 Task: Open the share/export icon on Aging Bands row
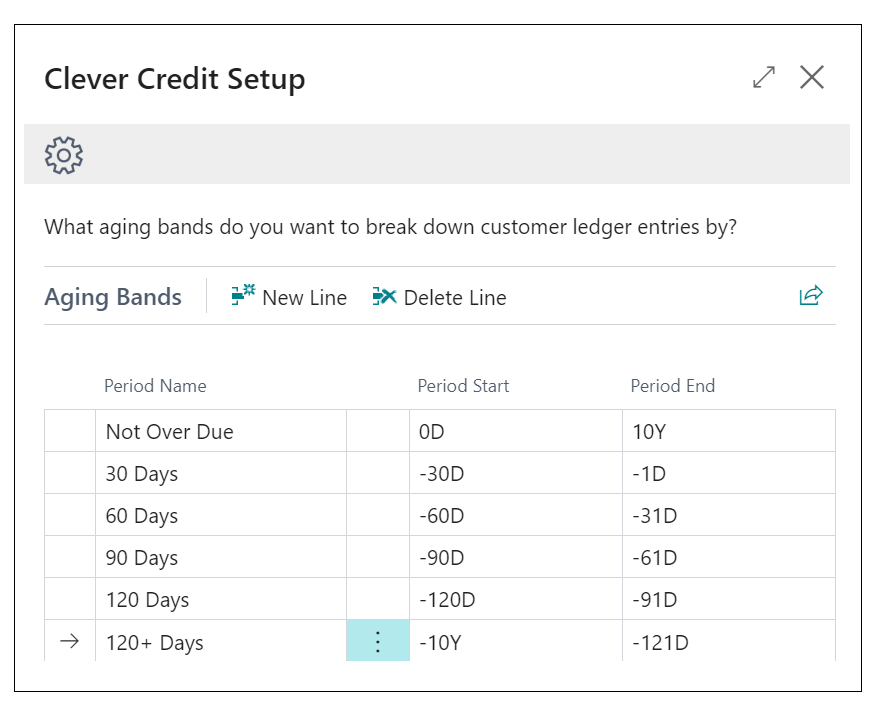811,295
